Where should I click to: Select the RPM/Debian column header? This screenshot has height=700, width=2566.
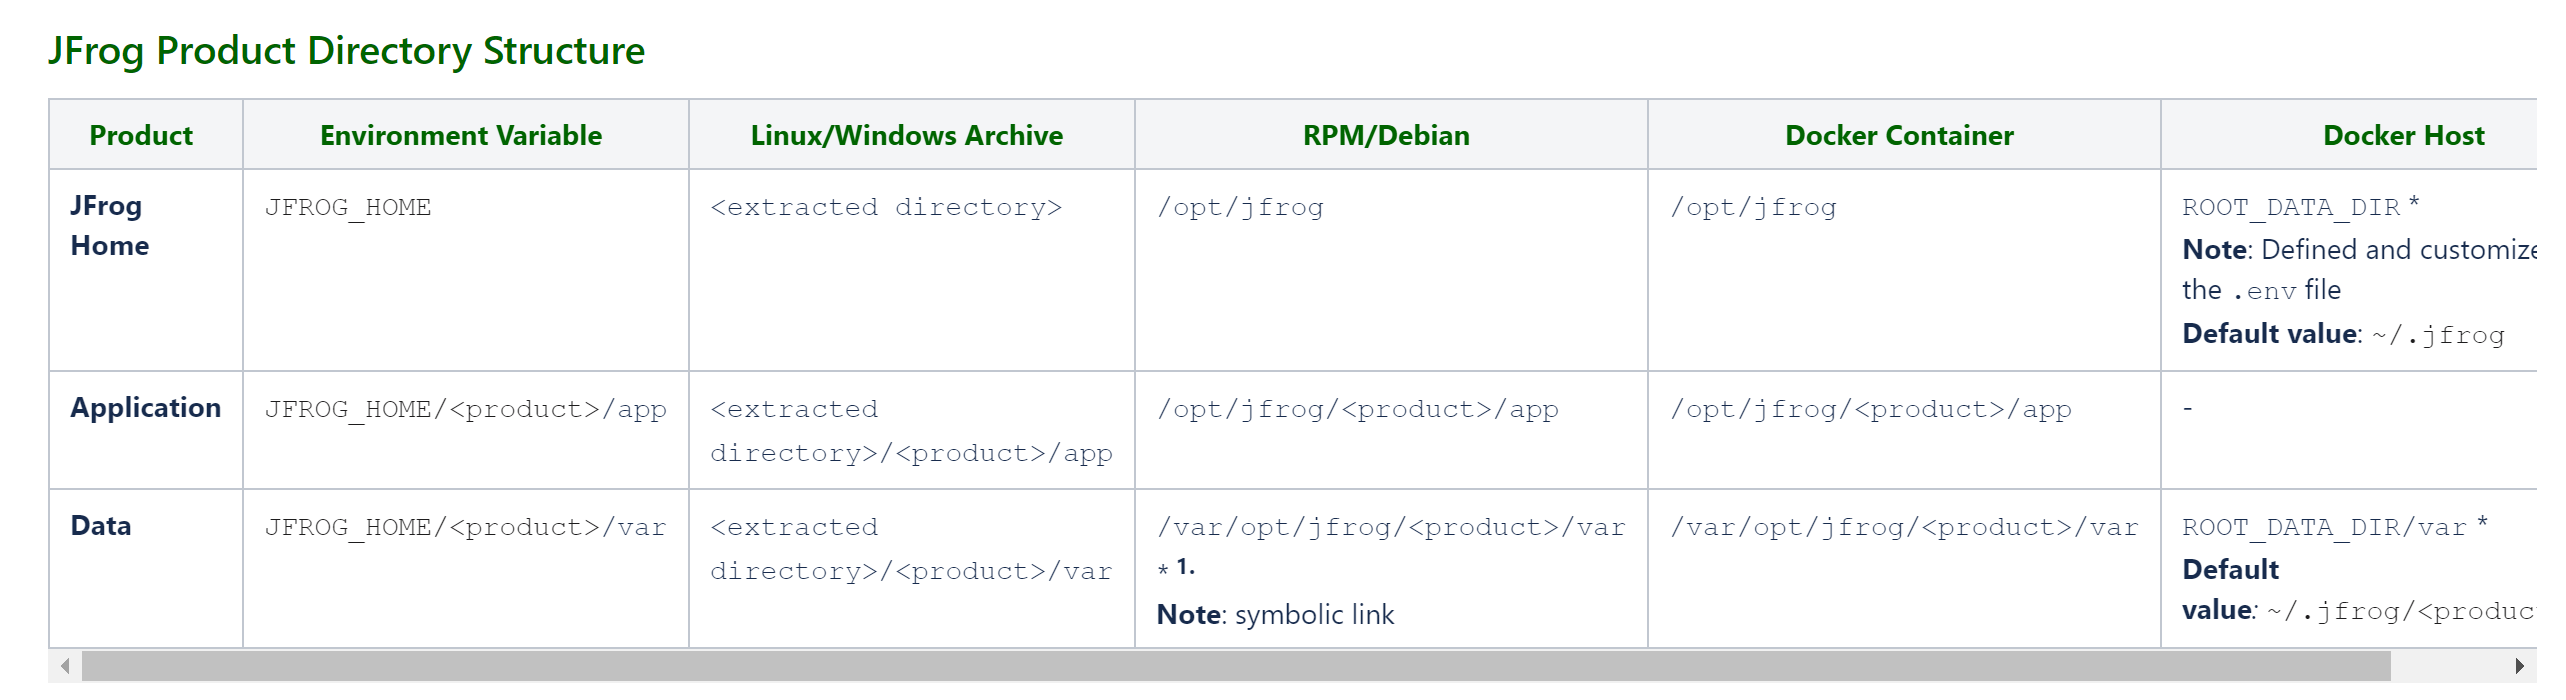(1388, 135)
